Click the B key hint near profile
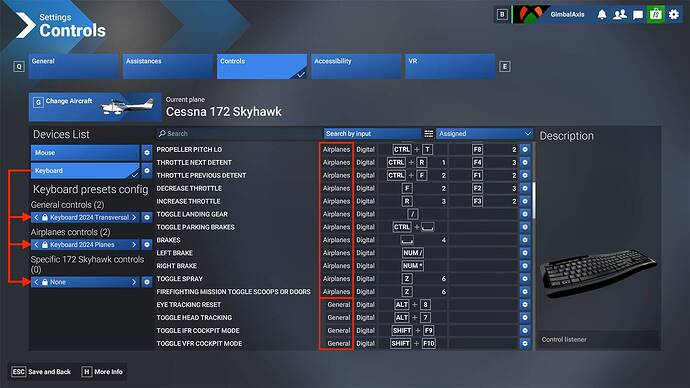The image size is (690, 388). (x=502, y=15)
